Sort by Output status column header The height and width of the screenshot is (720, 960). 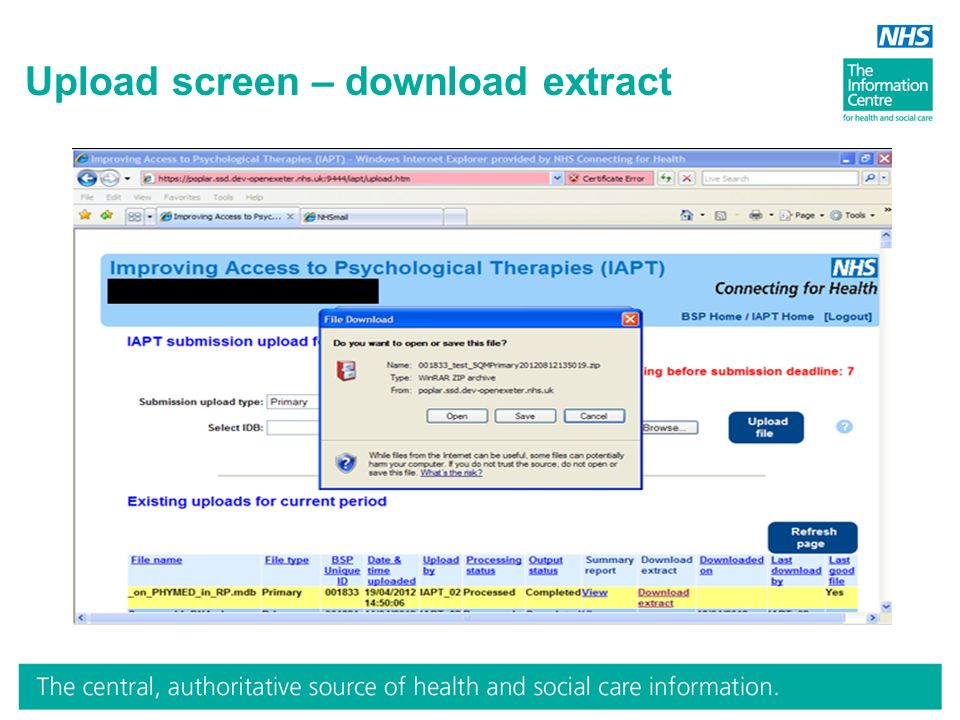pos(546,565)
